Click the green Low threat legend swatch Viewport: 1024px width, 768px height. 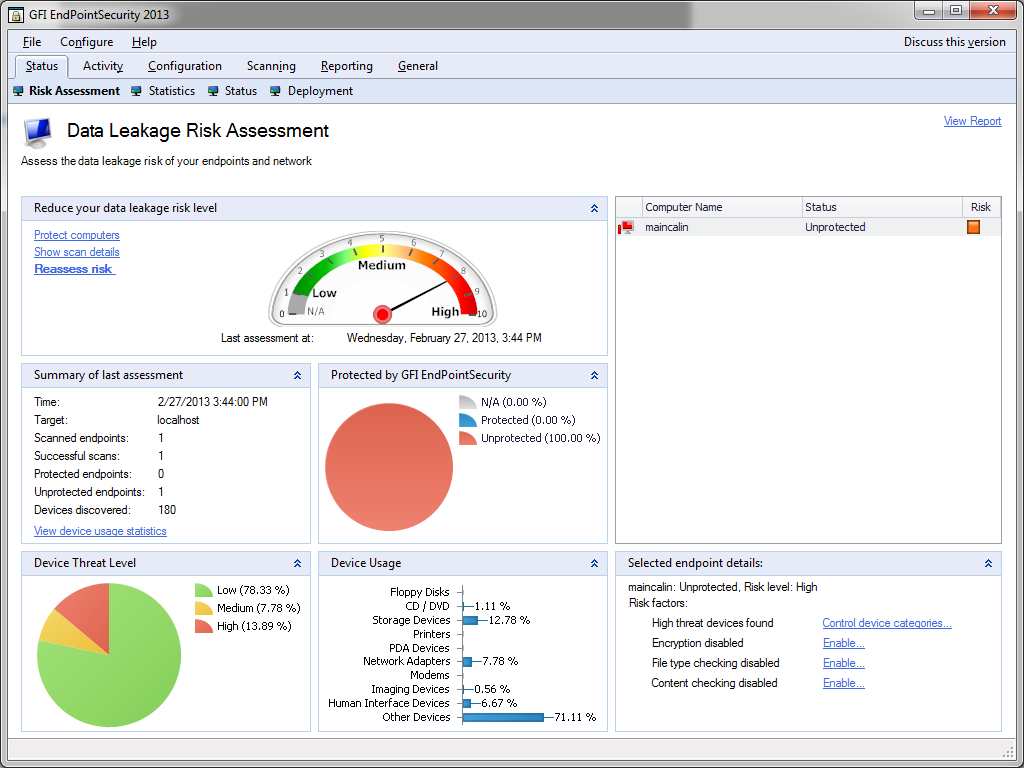(203, 590)
